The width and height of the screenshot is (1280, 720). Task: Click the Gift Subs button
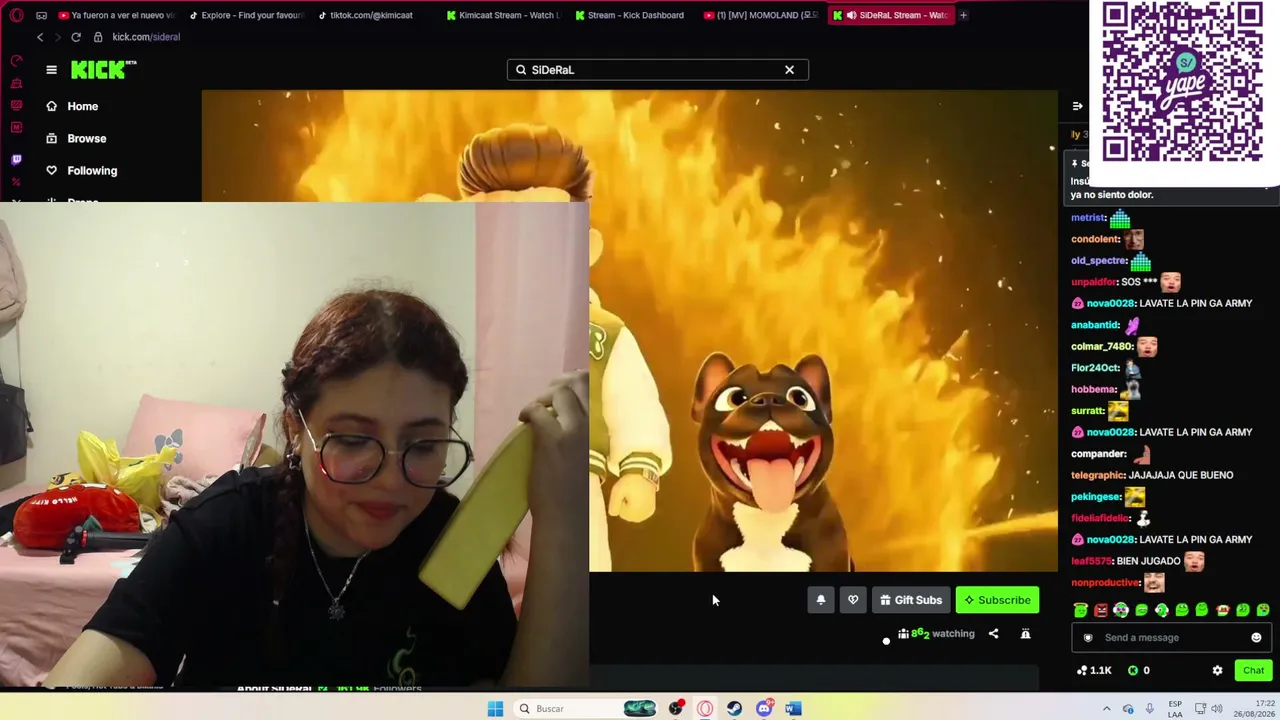910,600
